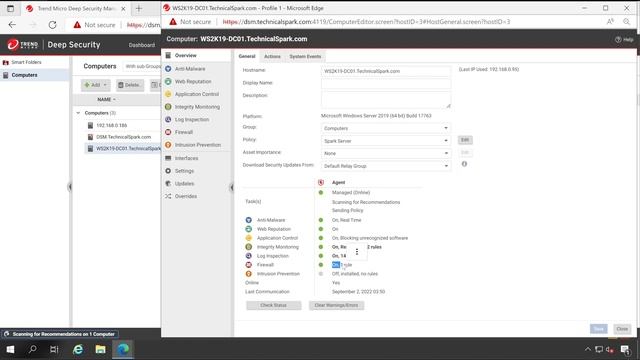Click into the Hostname field

coord(386,71)
